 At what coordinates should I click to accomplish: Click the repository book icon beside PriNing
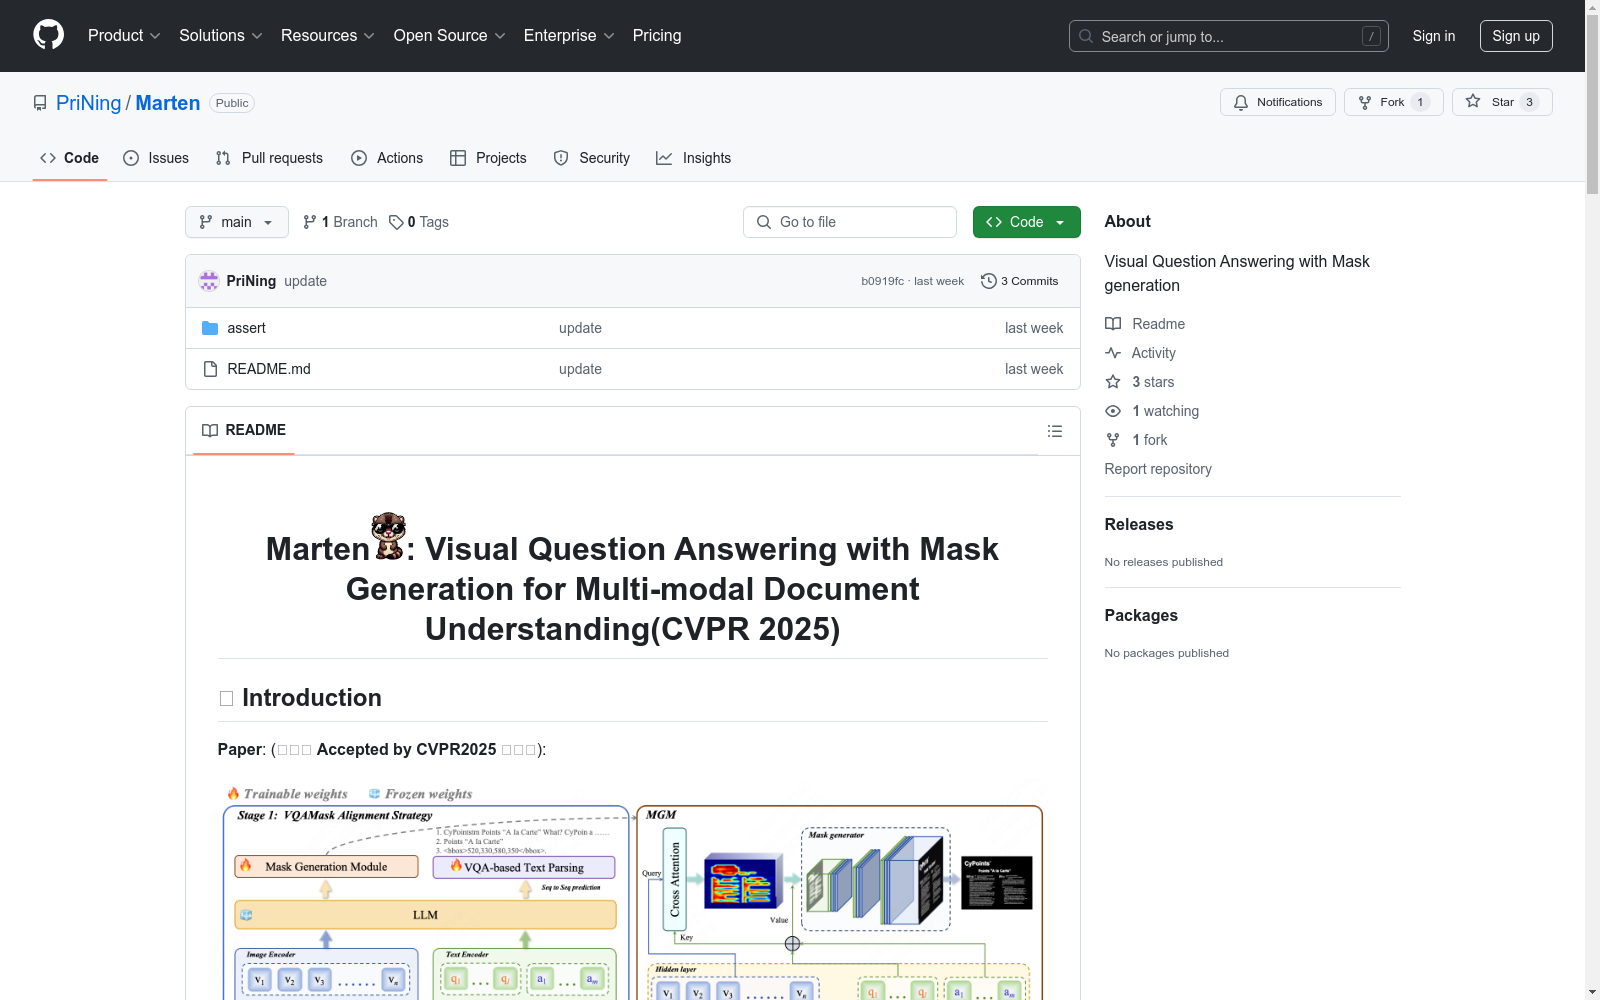tap(40, 103)
